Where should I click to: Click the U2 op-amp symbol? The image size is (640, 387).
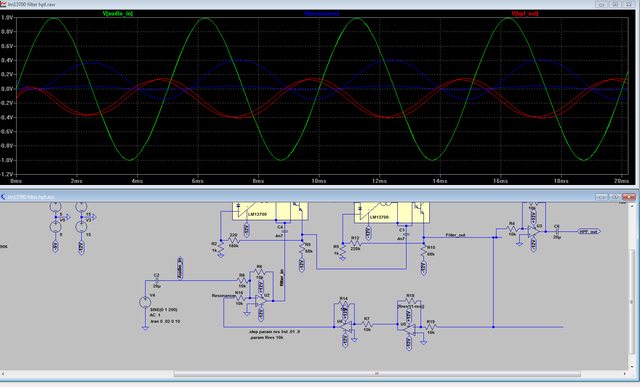pyautogui.click(x=261, y=300)
